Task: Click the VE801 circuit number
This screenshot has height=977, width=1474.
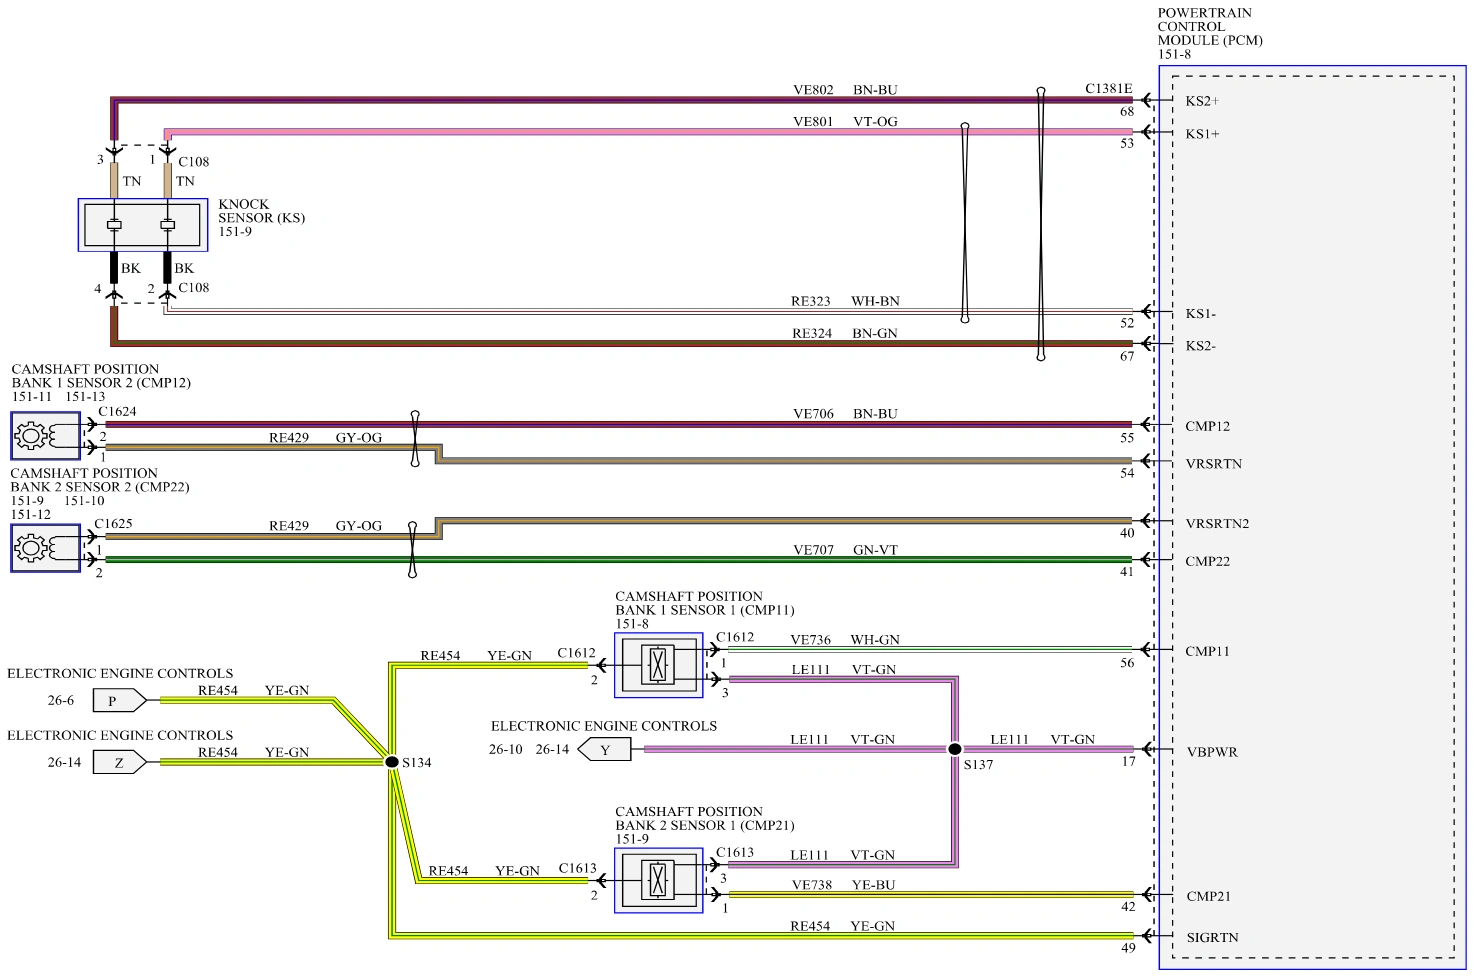Action: (813, 122)
